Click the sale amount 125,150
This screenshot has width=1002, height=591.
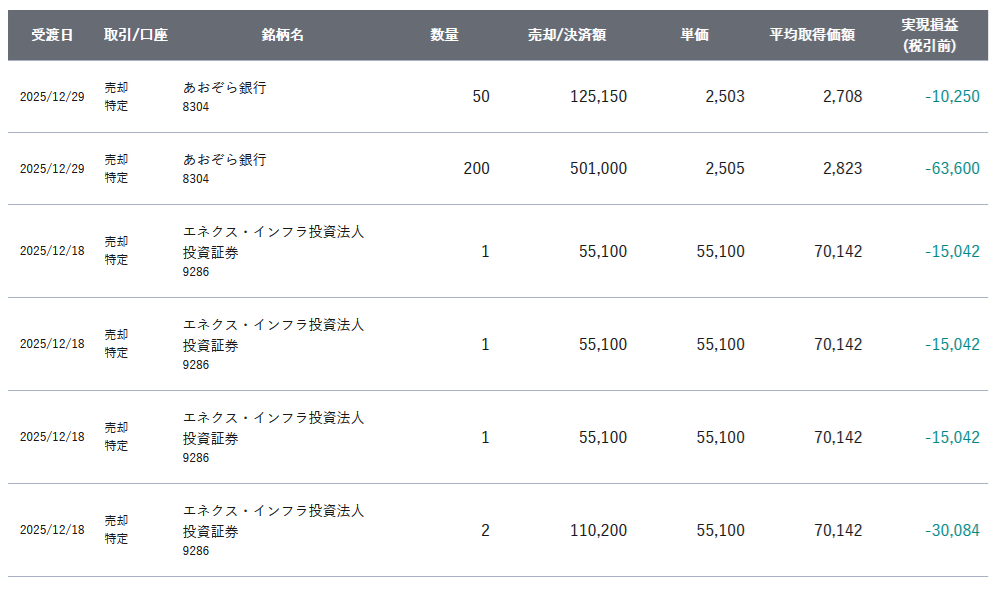coord(598,97)
